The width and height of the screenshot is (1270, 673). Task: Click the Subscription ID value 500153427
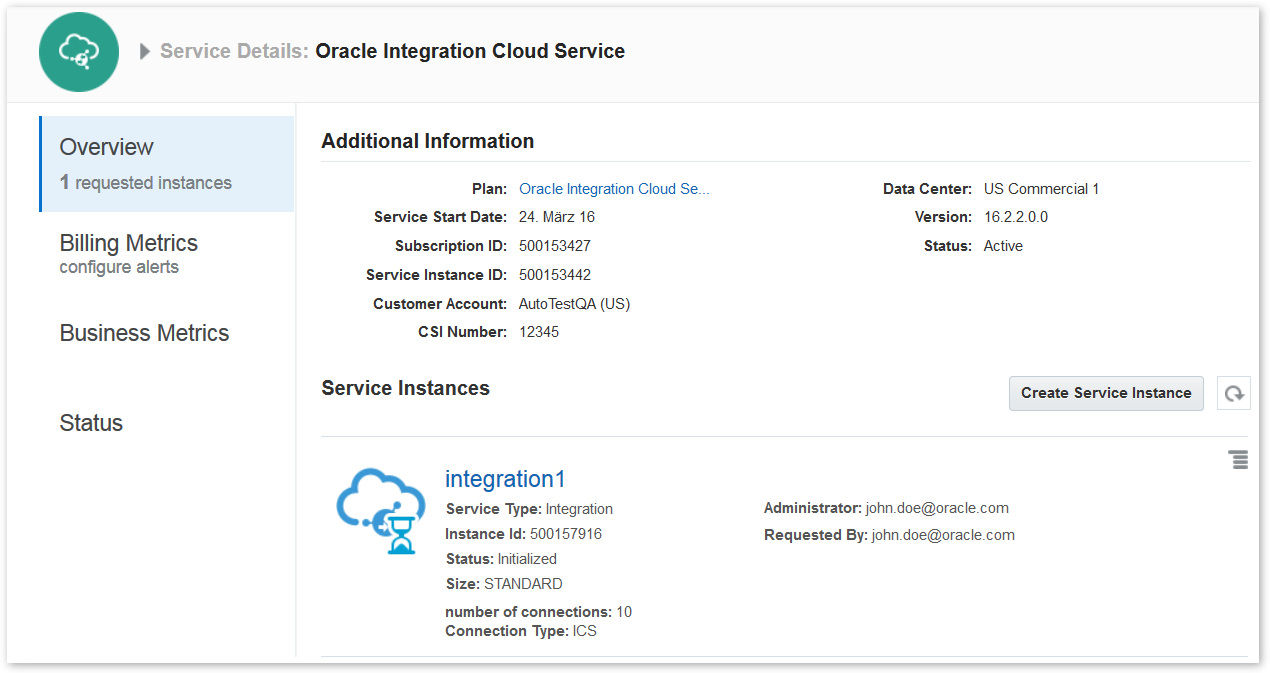[x=555, y=246]
